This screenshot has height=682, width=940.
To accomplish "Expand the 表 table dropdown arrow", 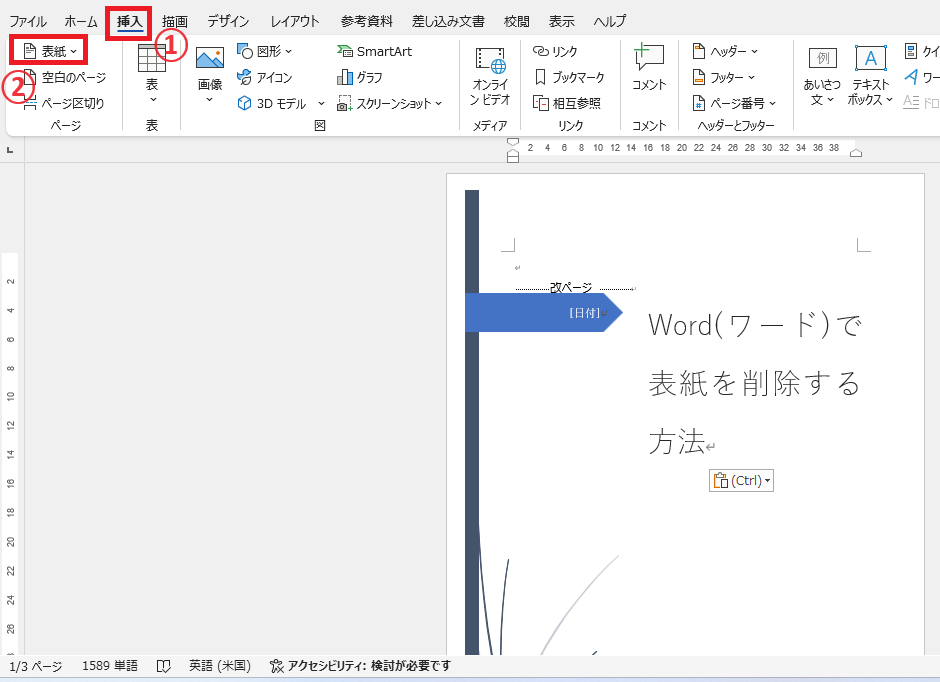I will click(x=153, y=99).
